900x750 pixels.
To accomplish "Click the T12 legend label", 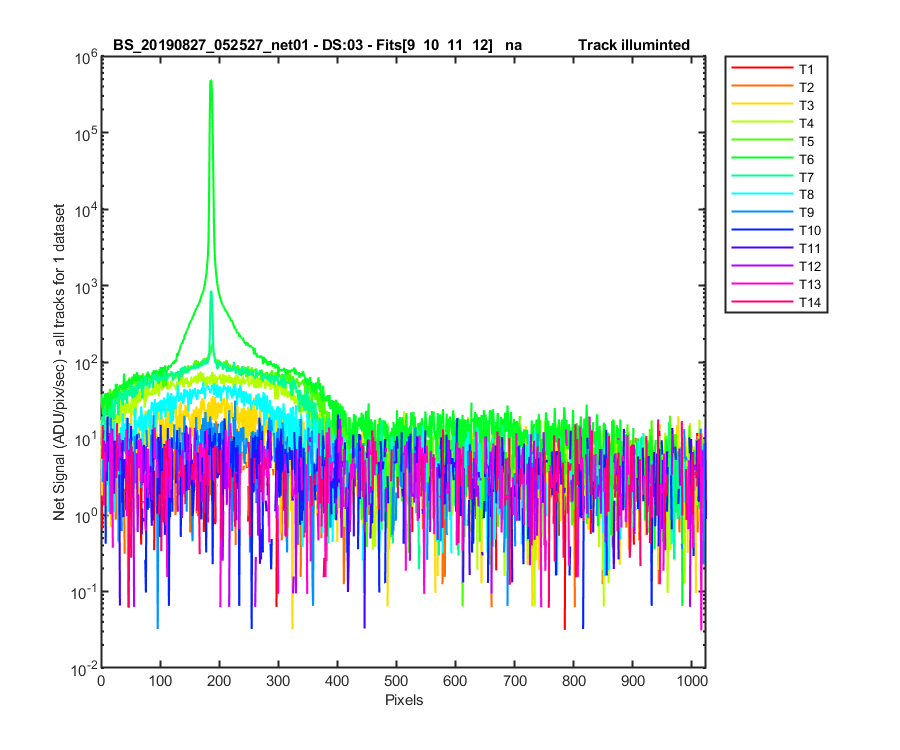I will 810,266.
